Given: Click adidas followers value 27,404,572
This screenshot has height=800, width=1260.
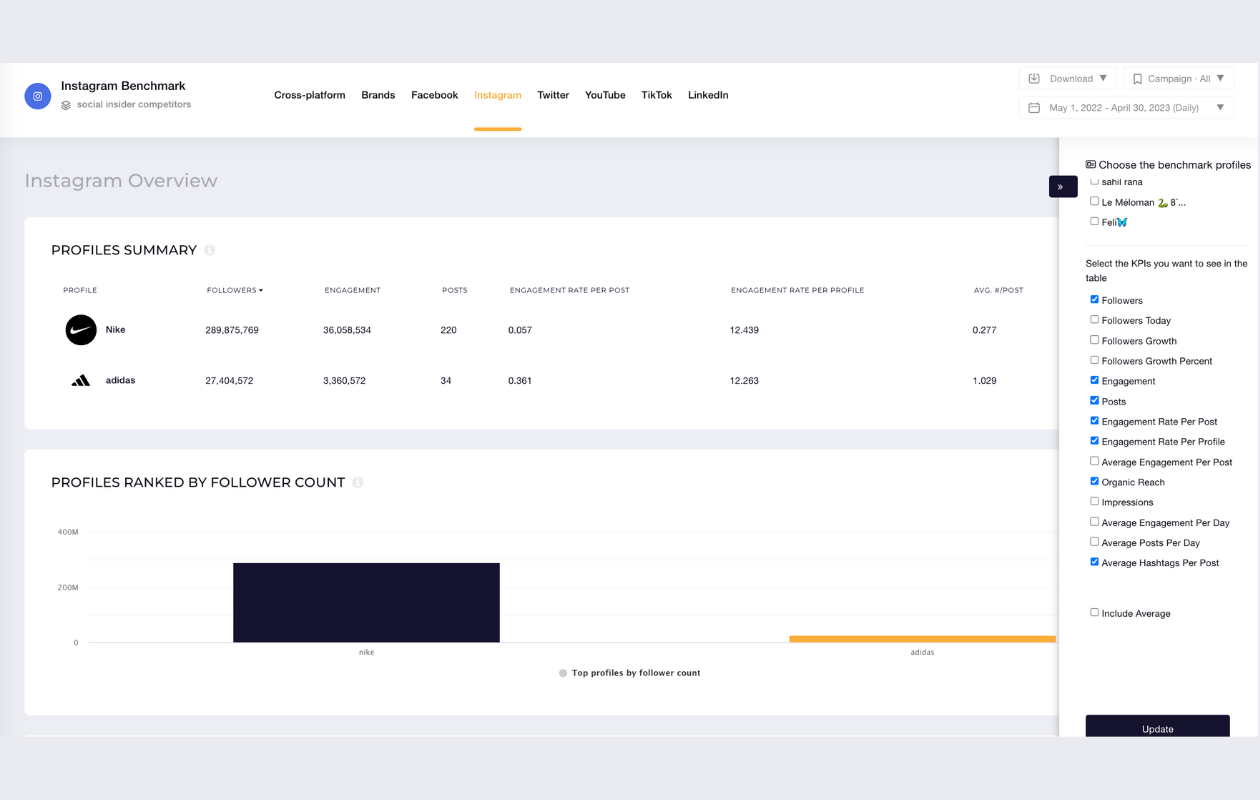Looking at the screenshot, I should [229, 380].
